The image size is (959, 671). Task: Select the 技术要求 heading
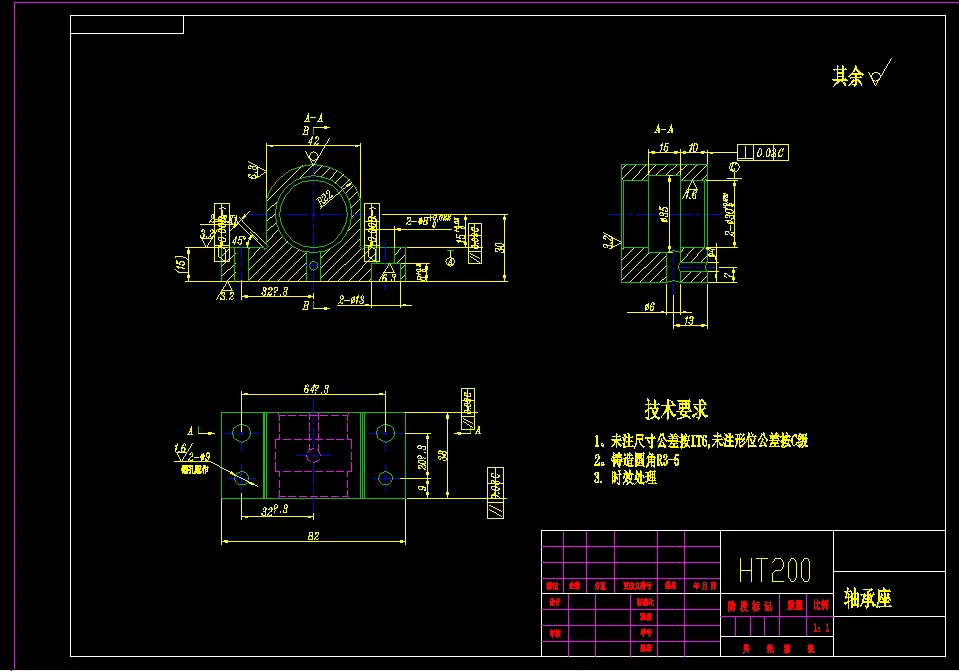[x=676, y=409]
